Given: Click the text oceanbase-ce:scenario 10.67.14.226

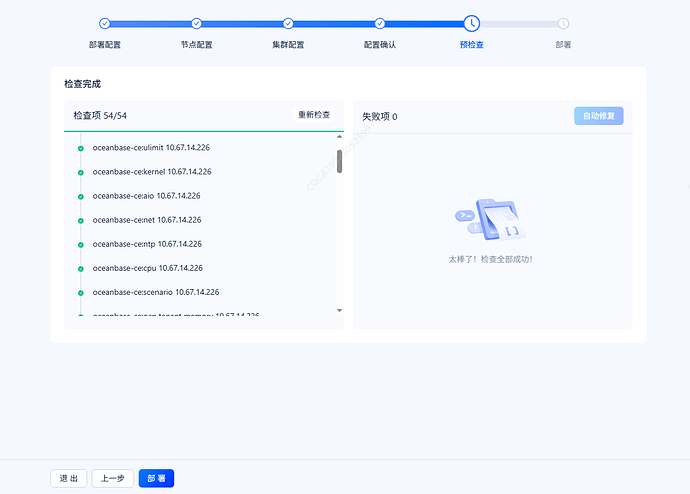Looking at the screenshot, I should (156, 292).
